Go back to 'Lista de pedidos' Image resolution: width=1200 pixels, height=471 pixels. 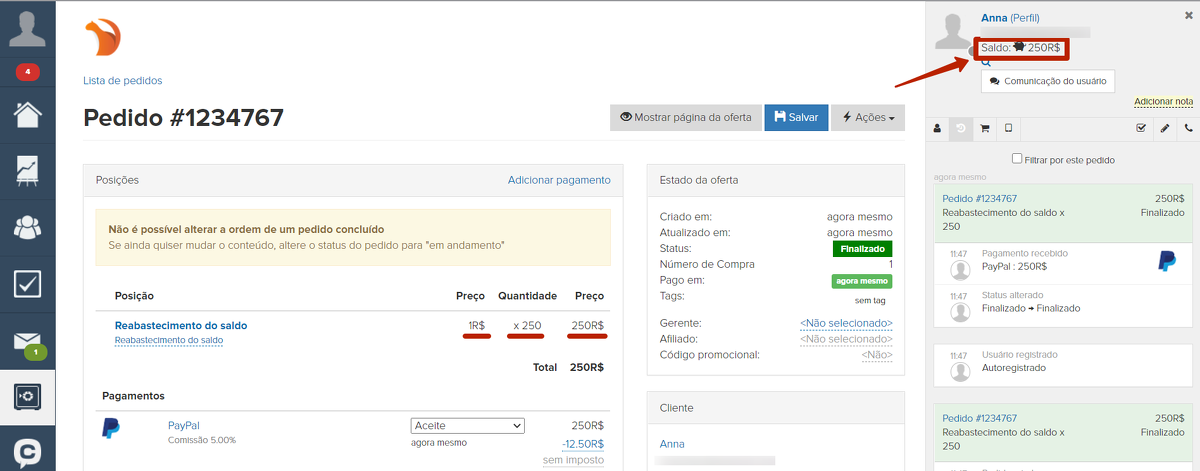122,81
